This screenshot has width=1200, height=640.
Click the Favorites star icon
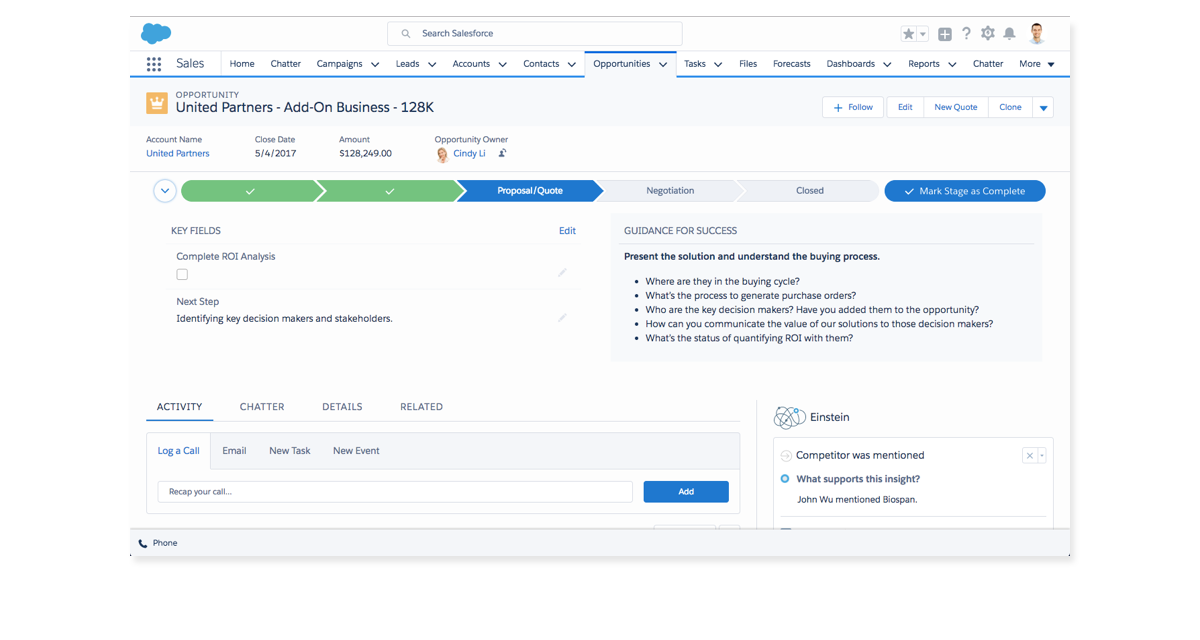pos(908,34)
